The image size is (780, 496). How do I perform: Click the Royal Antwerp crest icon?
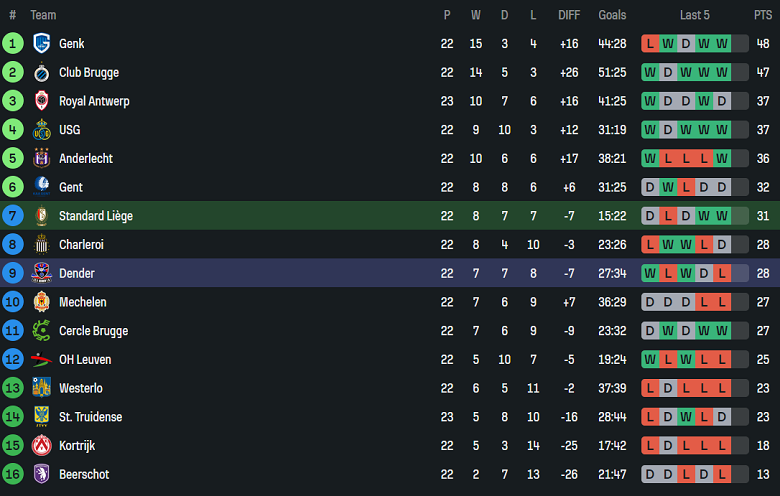click(x=41, y=101)
